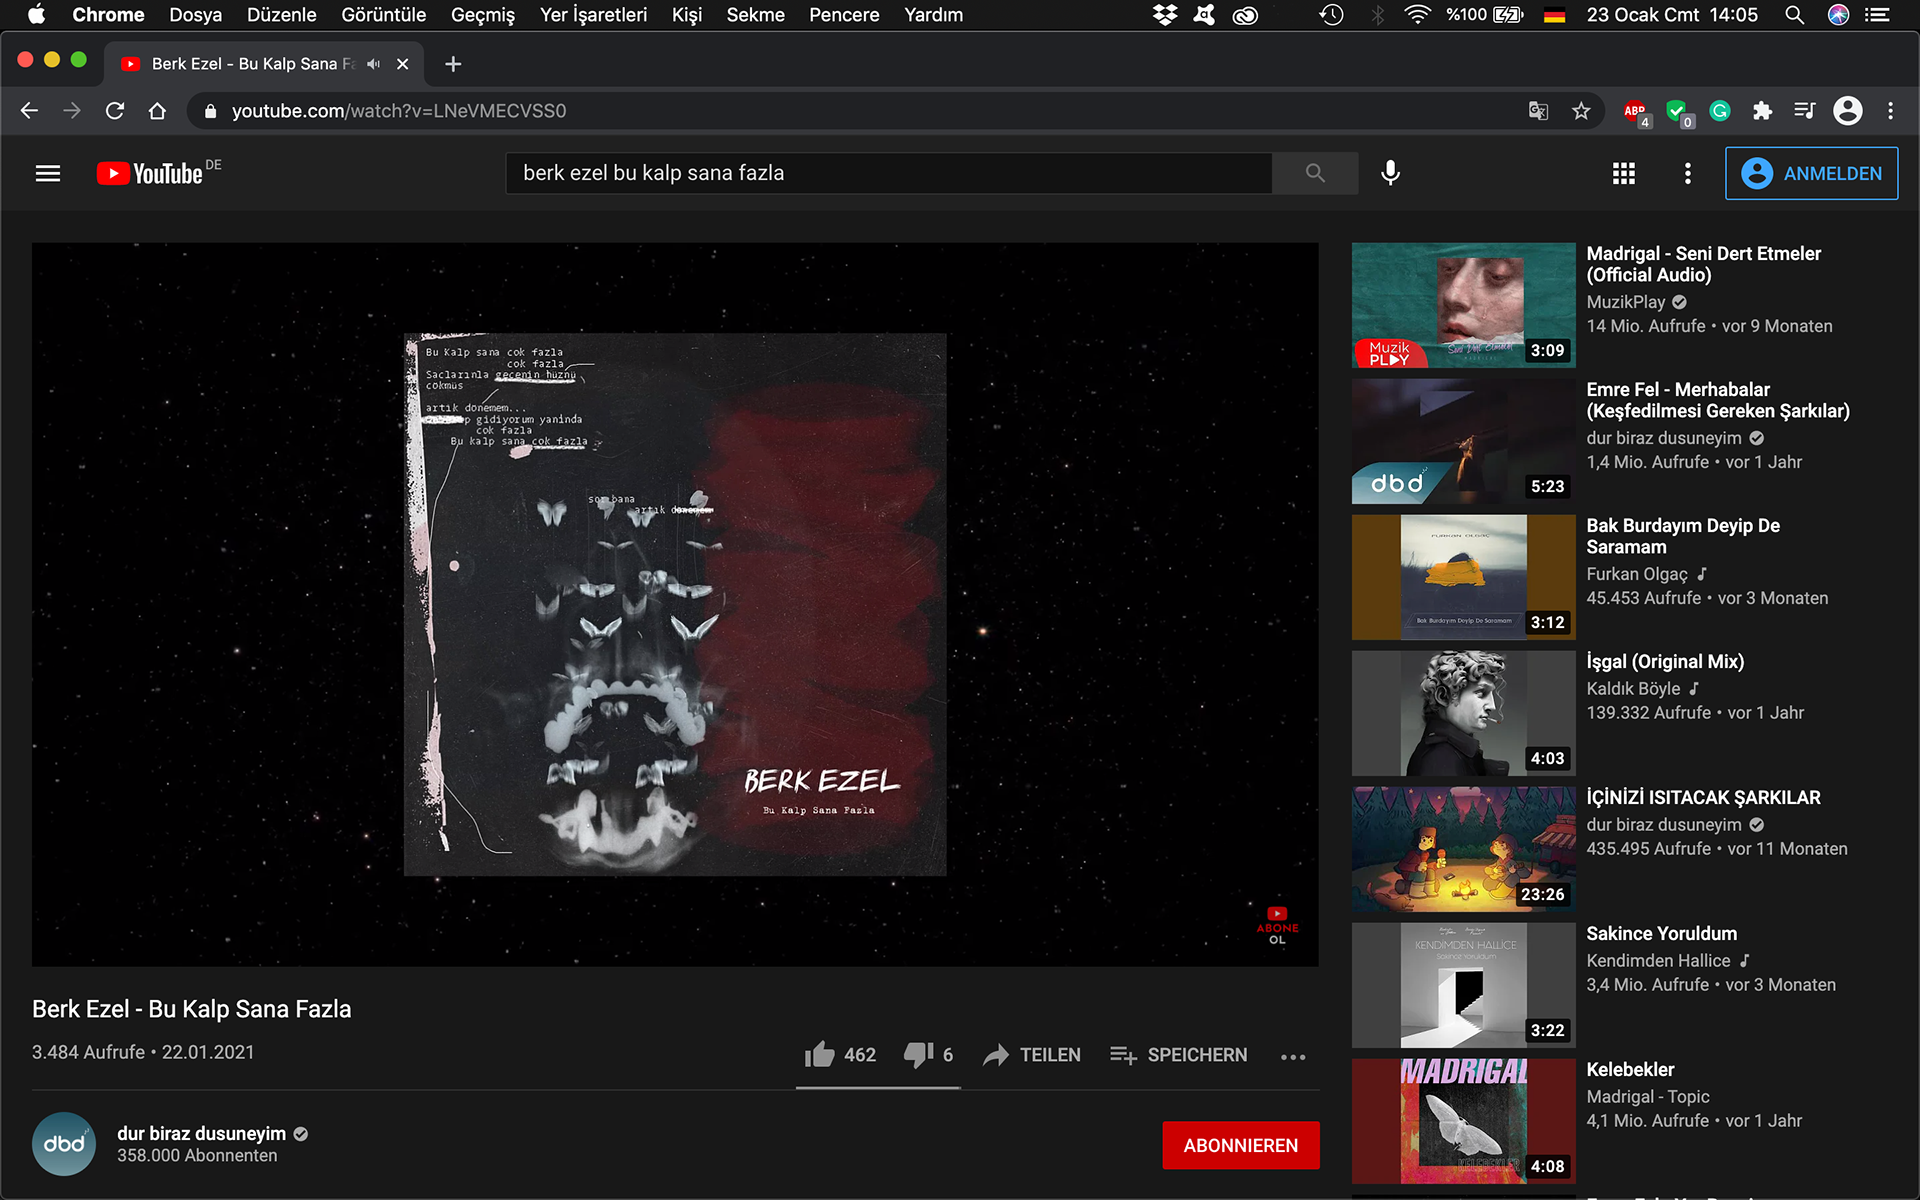The height and width of the screenshot is (1200, 1920).
Task: Bookmark page with star icon
Action: (x=1581, y=111)
